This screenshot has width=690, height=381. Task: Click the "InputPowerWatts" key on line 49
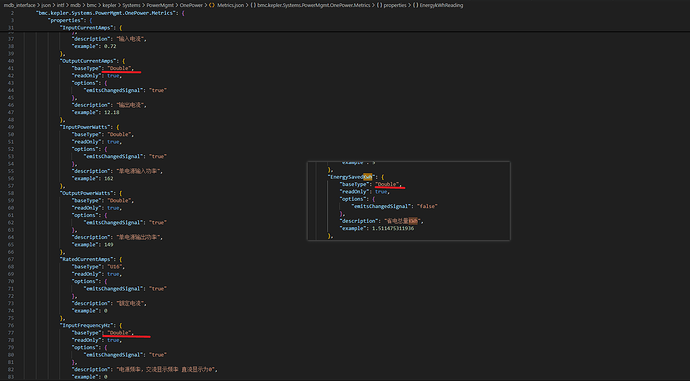86,127
